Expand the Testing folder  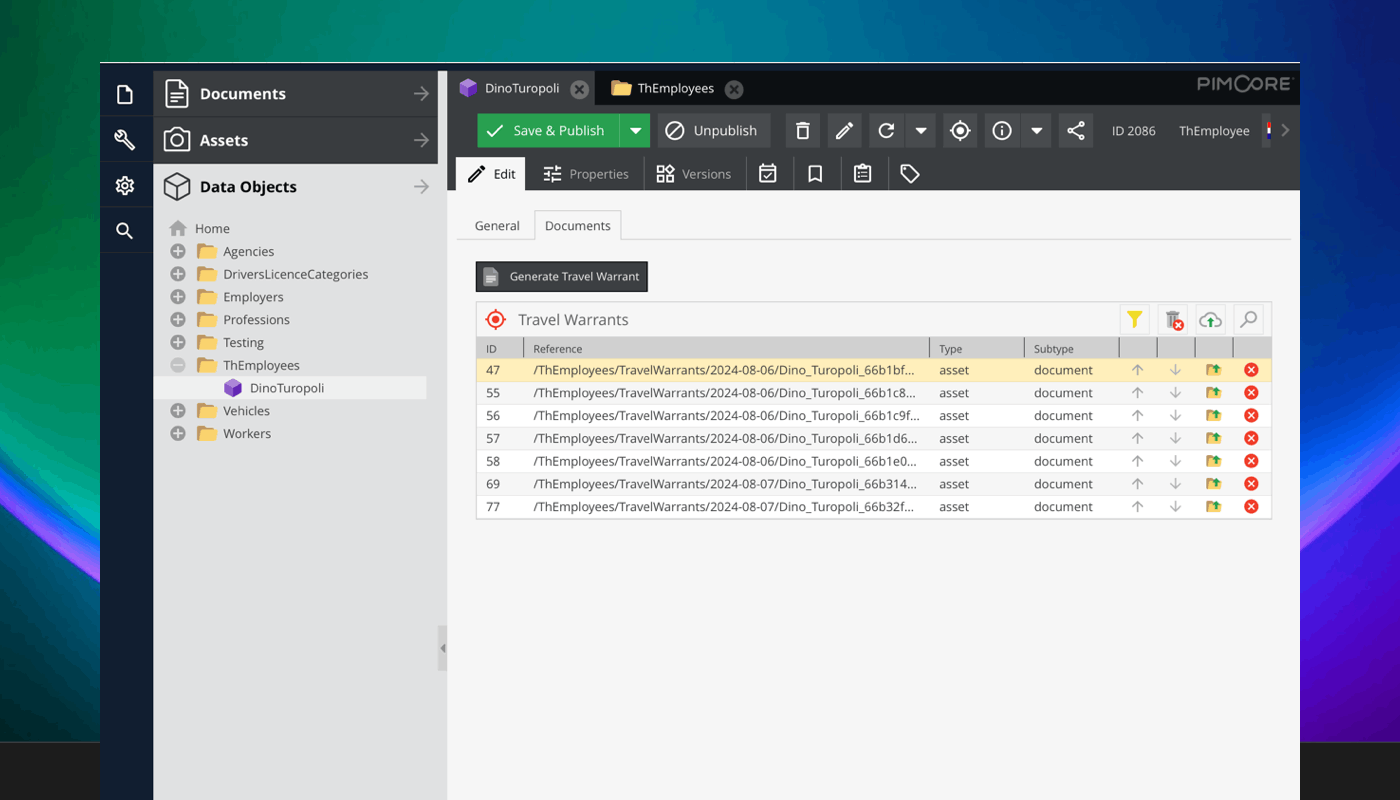[178, 342]
